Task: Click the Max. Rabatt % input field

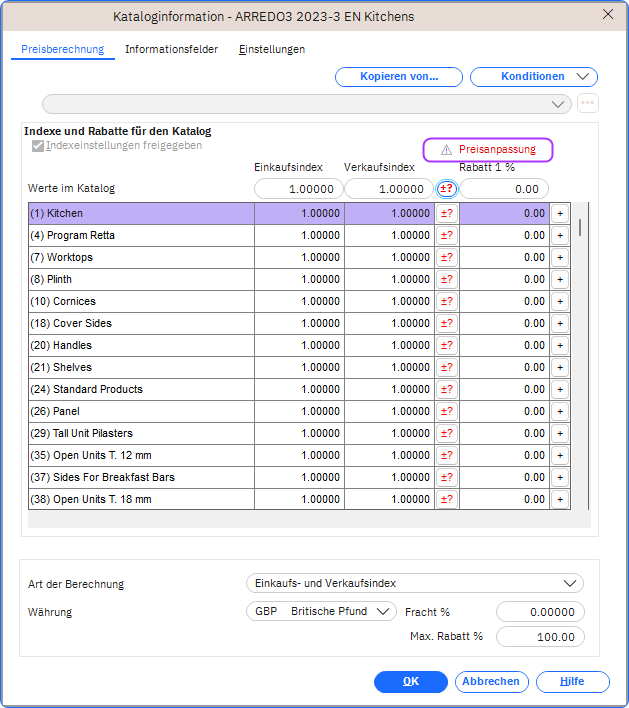Action: pos(540,637)
